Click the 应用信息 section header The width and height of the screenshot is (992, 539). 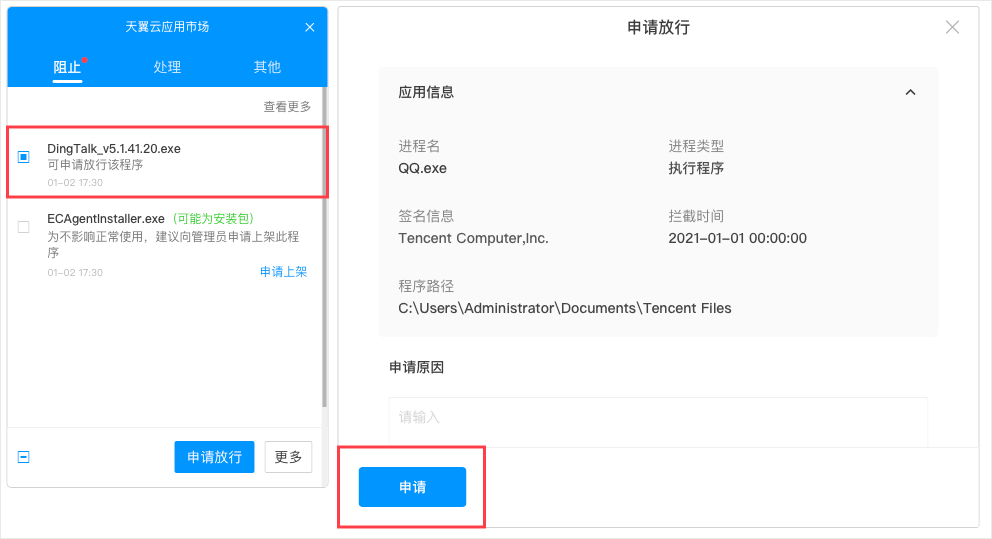[x=427, y=92]
